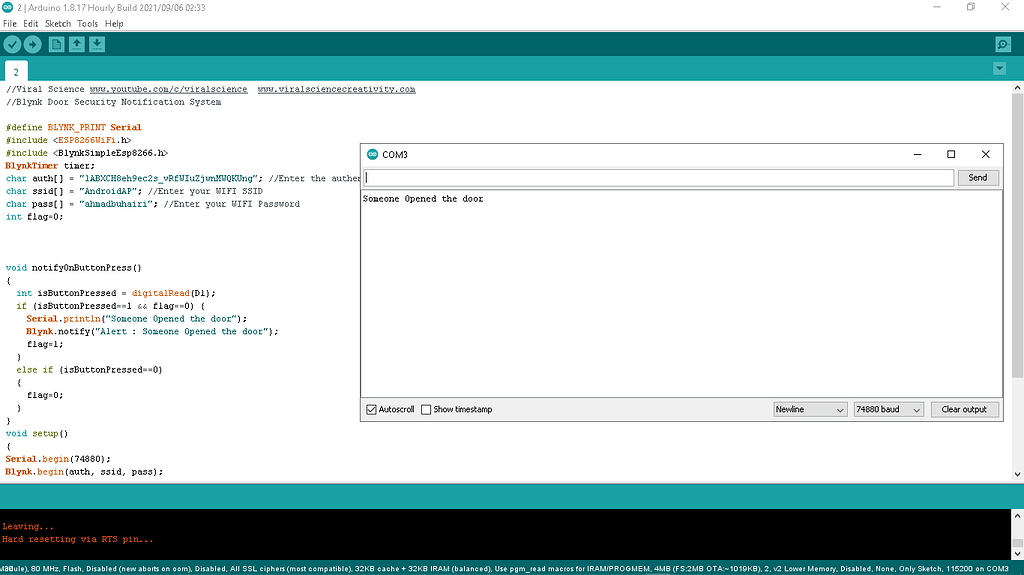Open the Serial Monitor magnifier icon
Viewport: 1024px width, 575px height.
pos(1002,44)
